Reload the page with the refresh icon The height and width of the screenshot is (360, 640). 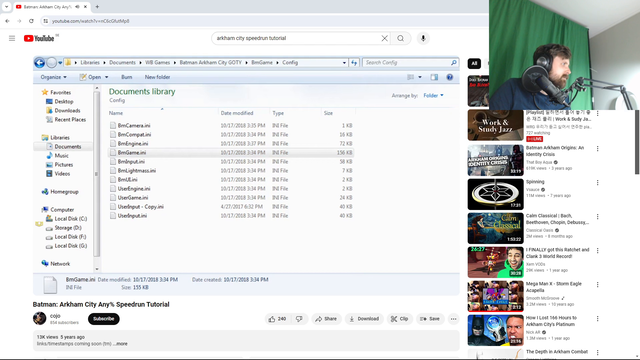coord(31,21)
